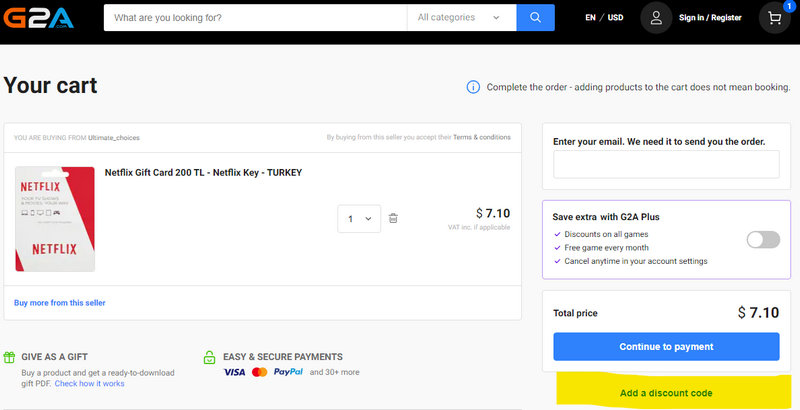Open the All categories dropdown
The width and height of the screenshot is (800, 410).
tap(461, 18)
